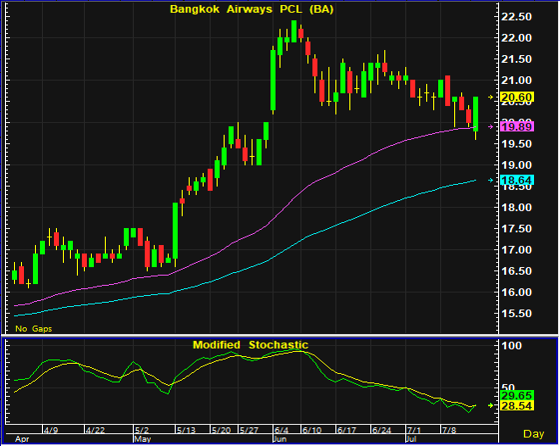The image size is (560, 446).
Task: Click the 21.50 price axis label
Action: tap(516, 59)
